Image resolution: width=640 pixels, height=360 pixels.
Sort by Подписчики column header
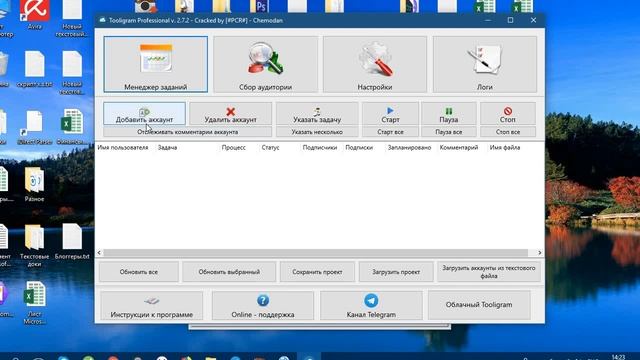pyautogui.click(x=320, y=147)
